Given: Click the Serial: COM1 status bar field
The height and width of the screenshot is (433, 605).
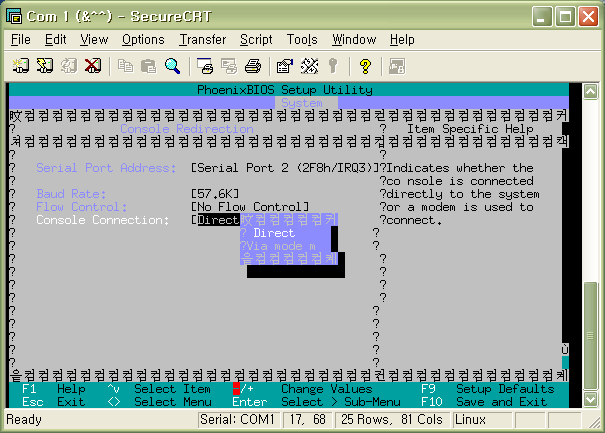Looking at the screenshot, I should point(238,419).
